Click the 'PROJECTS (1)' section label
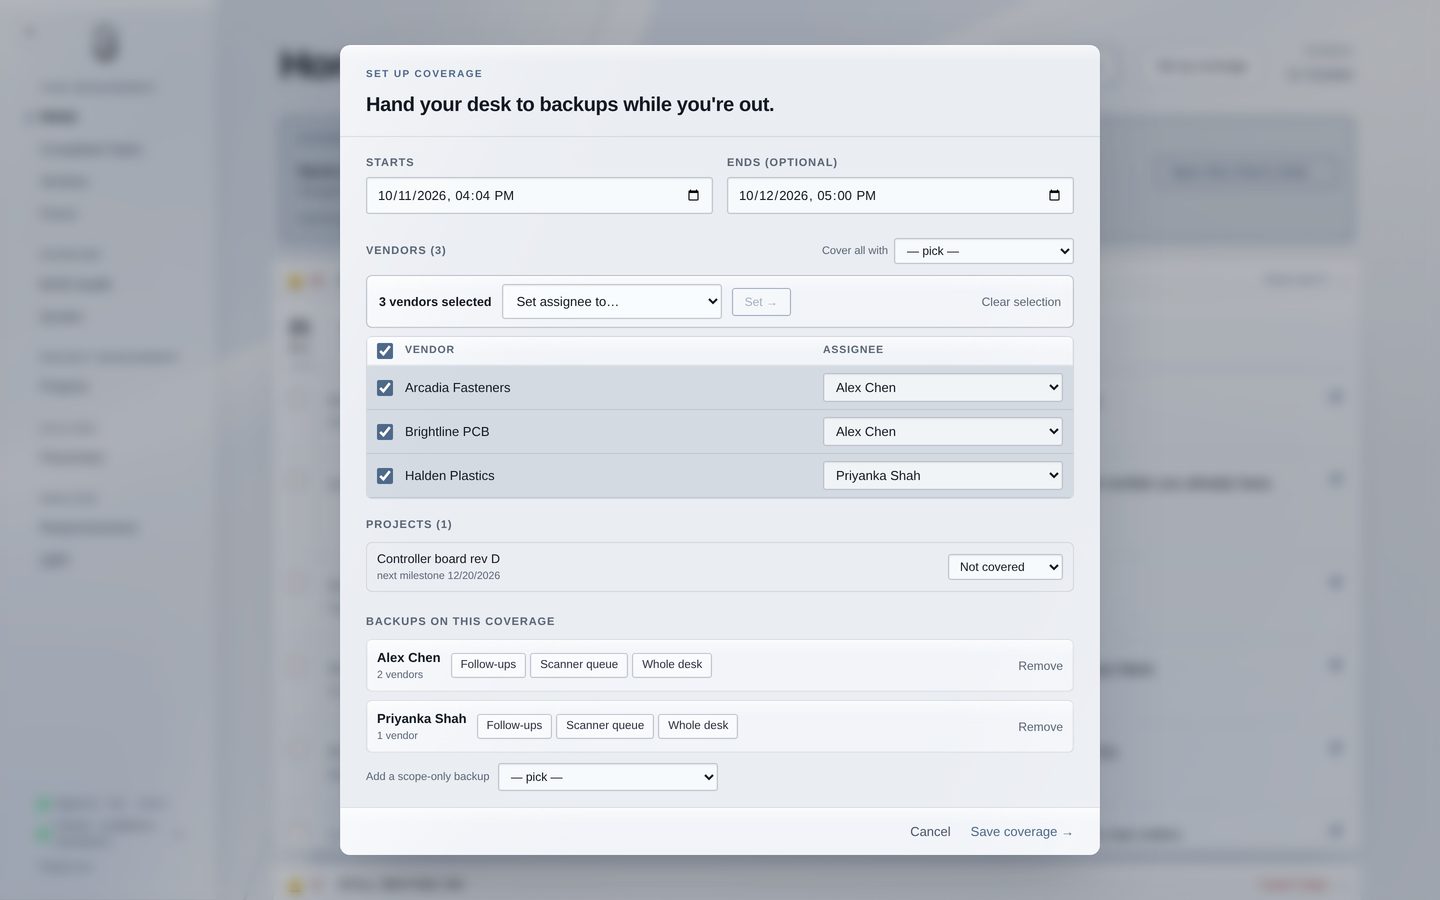Viewport: 1440px width, 900px height. point(409,524)
